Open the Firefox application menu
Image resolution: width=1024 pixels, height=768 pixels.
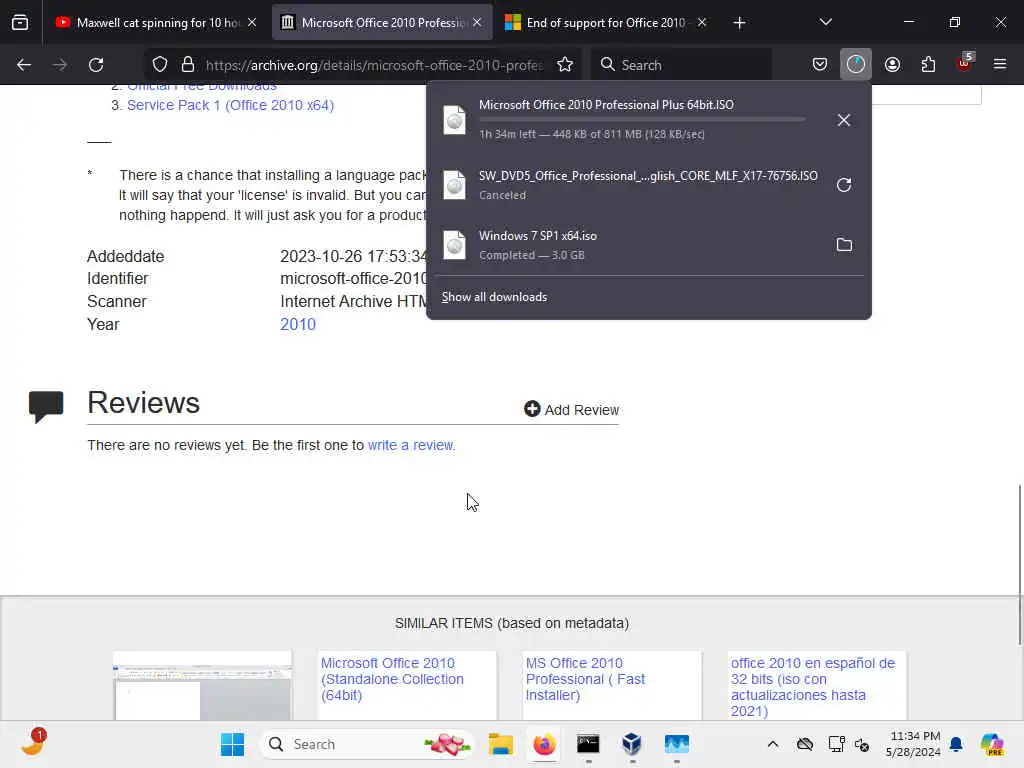(1000, 65)
